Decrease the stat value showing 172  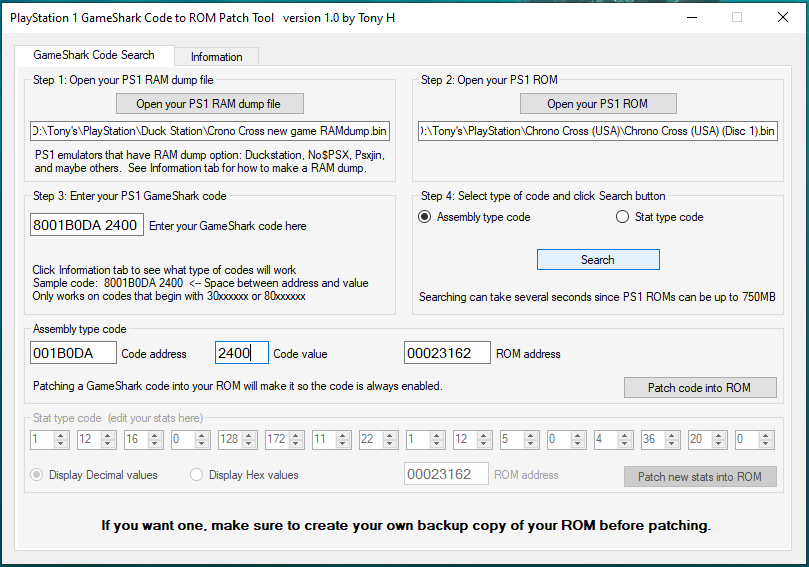tap(295, 443)
